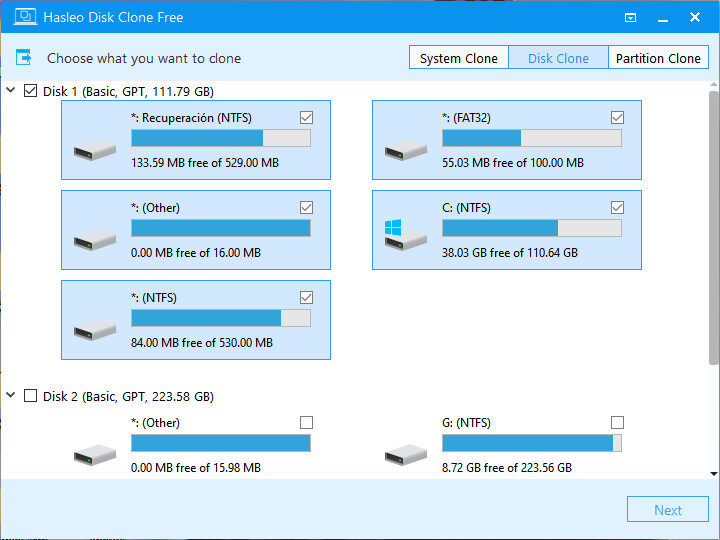Toggle the FAT32 partition checkbox
This screenshot has height=540, width=720.
coord(618,118)
